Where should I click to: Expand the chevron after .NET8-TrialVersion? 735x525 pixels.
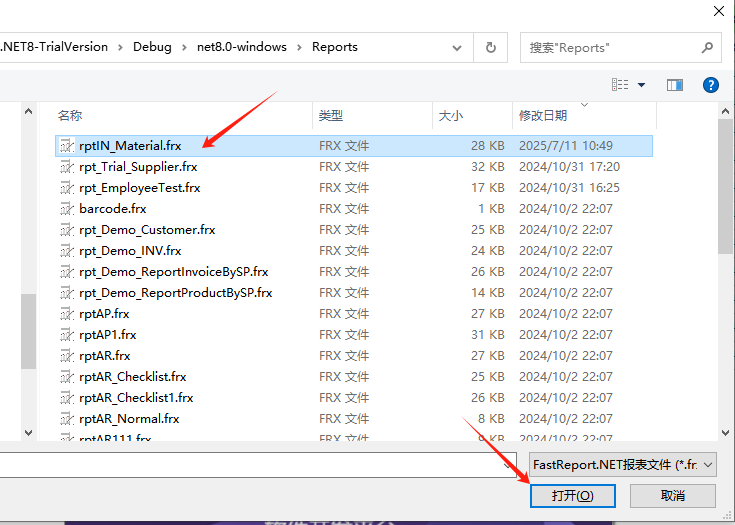[x=120, y=47]
